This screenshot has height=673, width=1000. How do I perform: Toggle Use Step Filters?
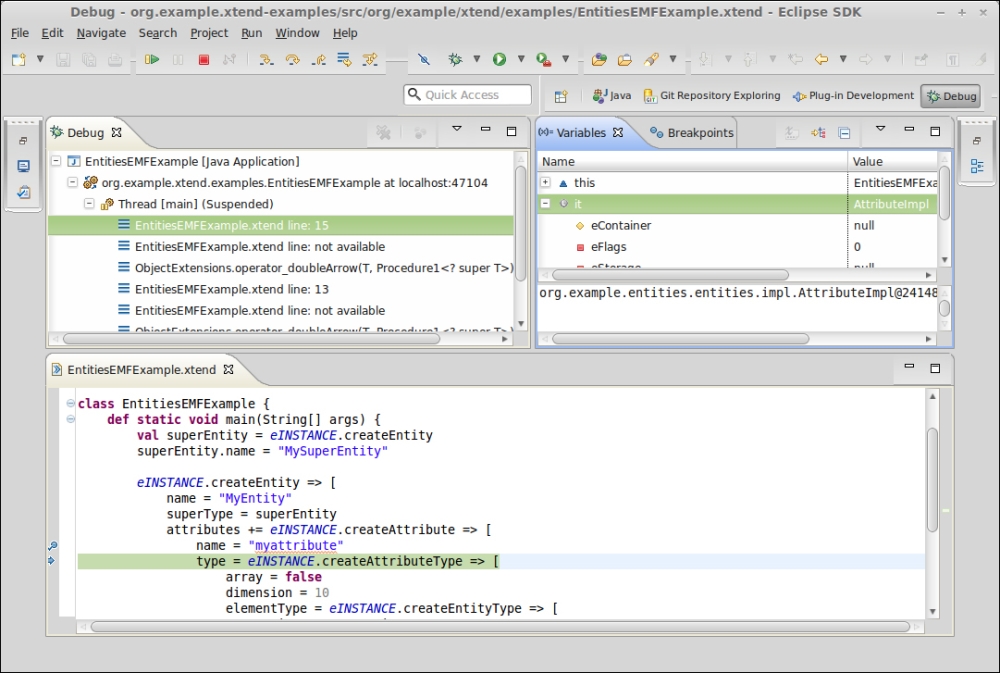[x=369, y=60]
